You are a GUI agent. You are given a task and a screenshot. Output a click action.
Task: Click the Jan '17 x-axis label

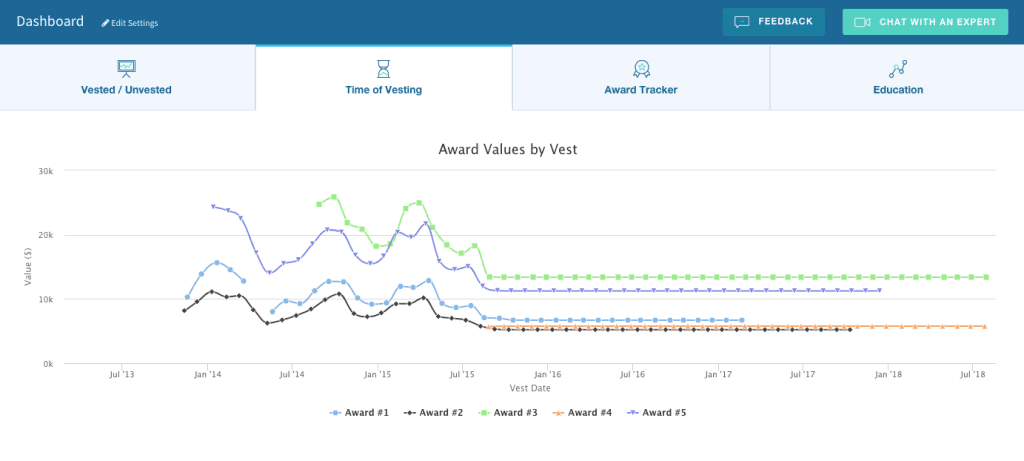[718, 375]
